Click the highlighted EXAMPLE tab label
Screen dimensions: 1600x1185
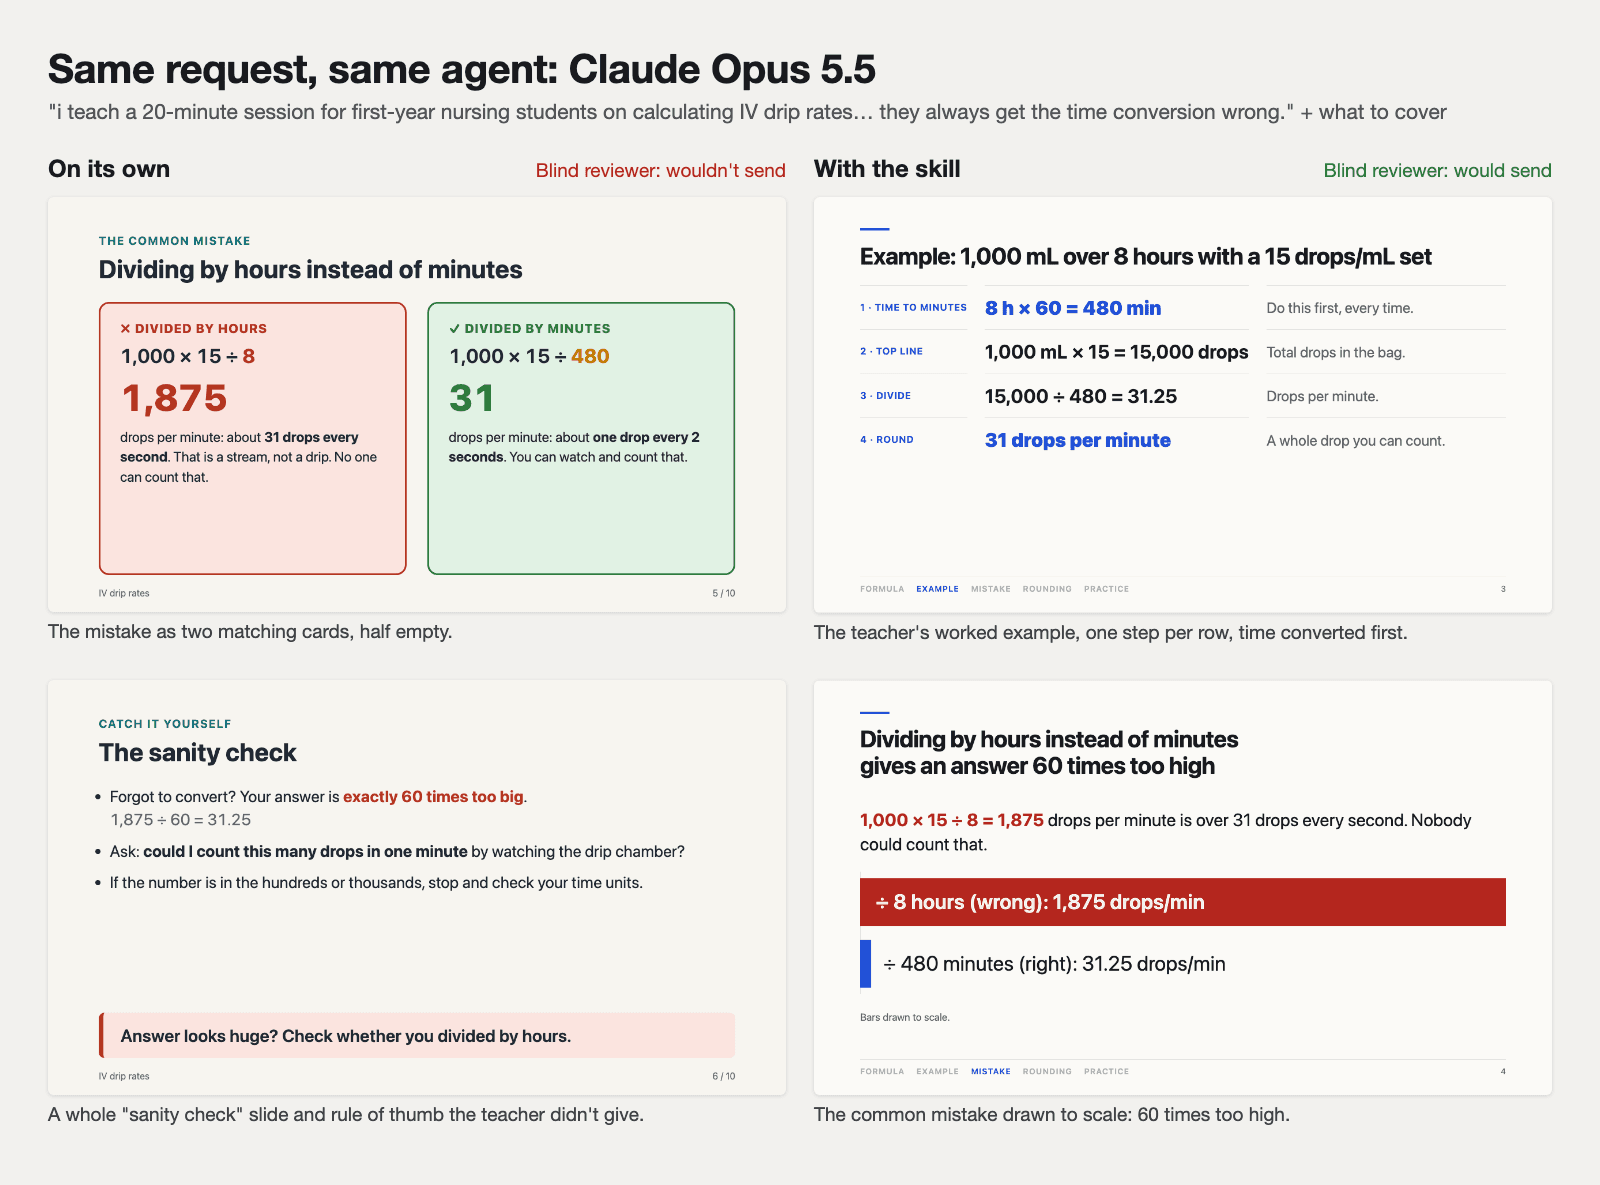point(937,589)
